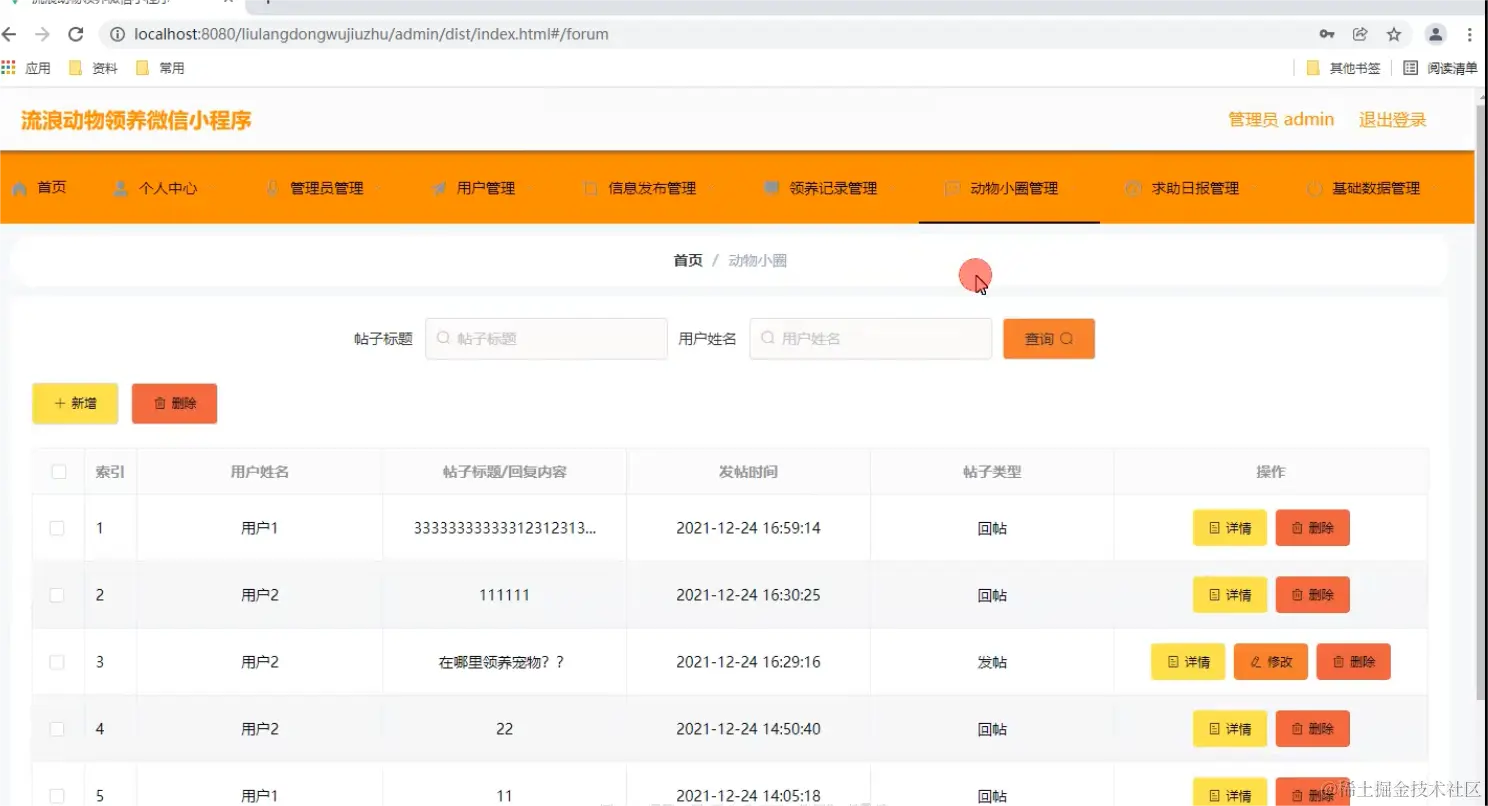Open the 阅读清单 reading list
Screen dimensions: 1488x806
[x=1440, y=68]
